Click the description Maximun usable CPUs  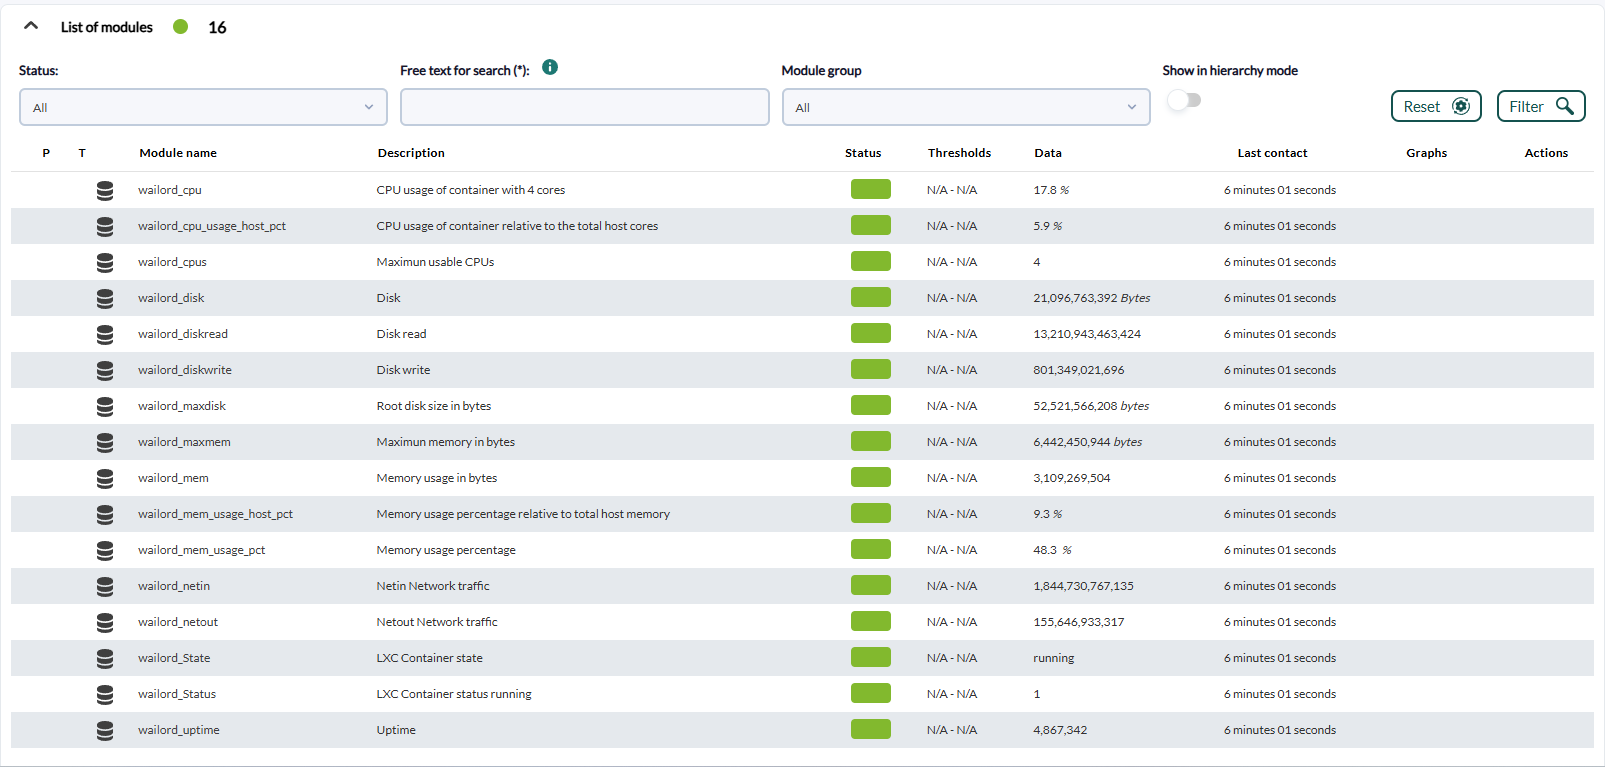coord(435,262)
